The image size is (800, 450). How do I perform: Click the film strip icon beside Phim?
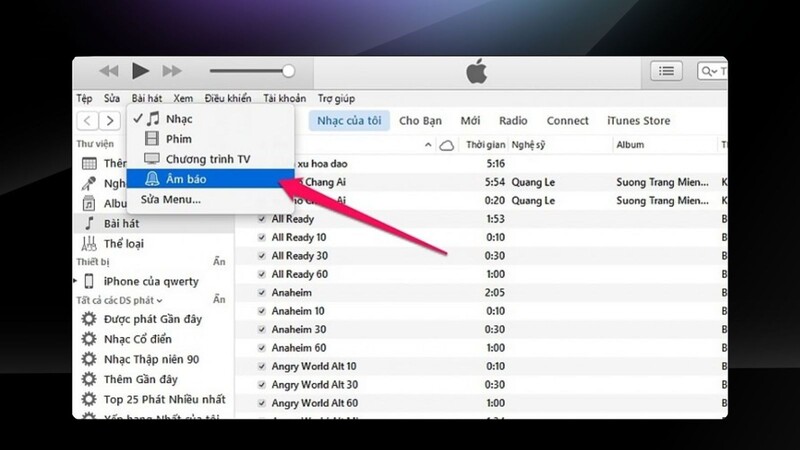pyautogui.click(x=152, y=138)
